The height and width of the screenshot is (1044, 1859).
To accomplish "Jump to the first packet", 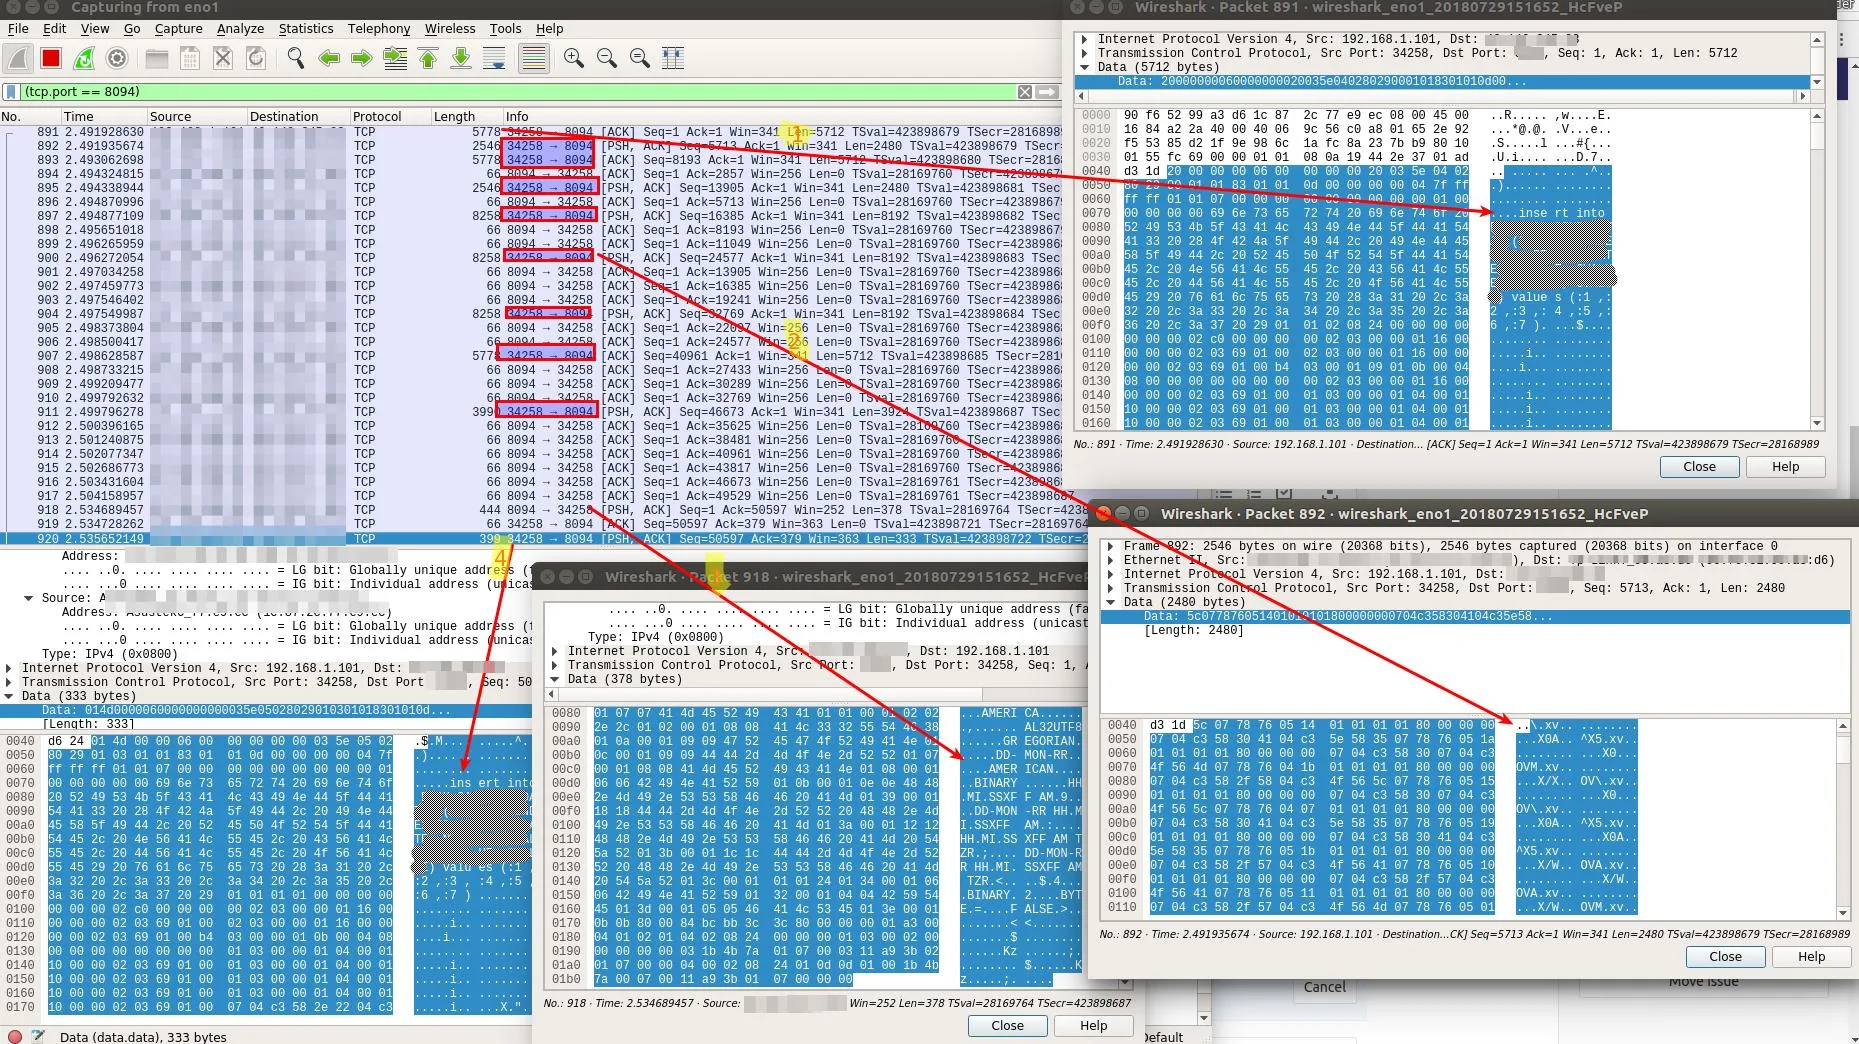I will pyautogui.click(x=428, y=59).
